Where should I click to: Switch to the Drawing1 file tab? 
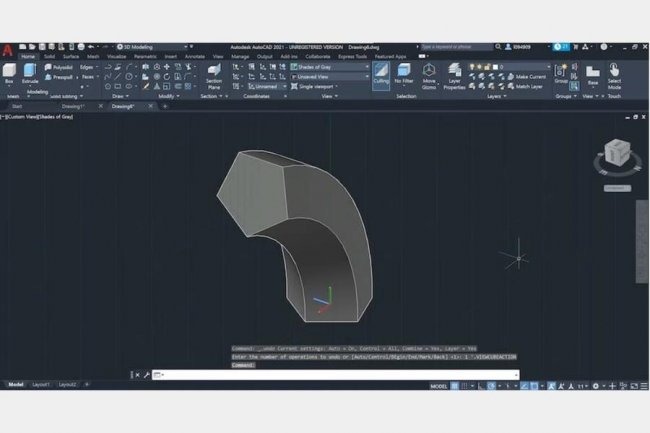point(73,106)
